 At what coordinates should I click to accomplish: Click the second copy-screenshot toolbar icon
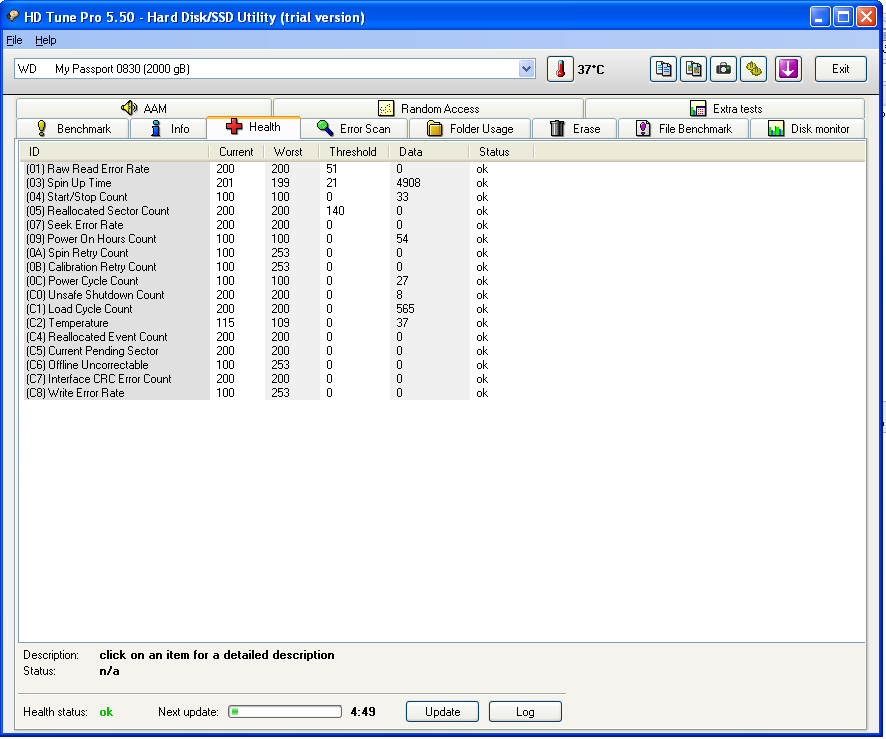click(693, 69)
